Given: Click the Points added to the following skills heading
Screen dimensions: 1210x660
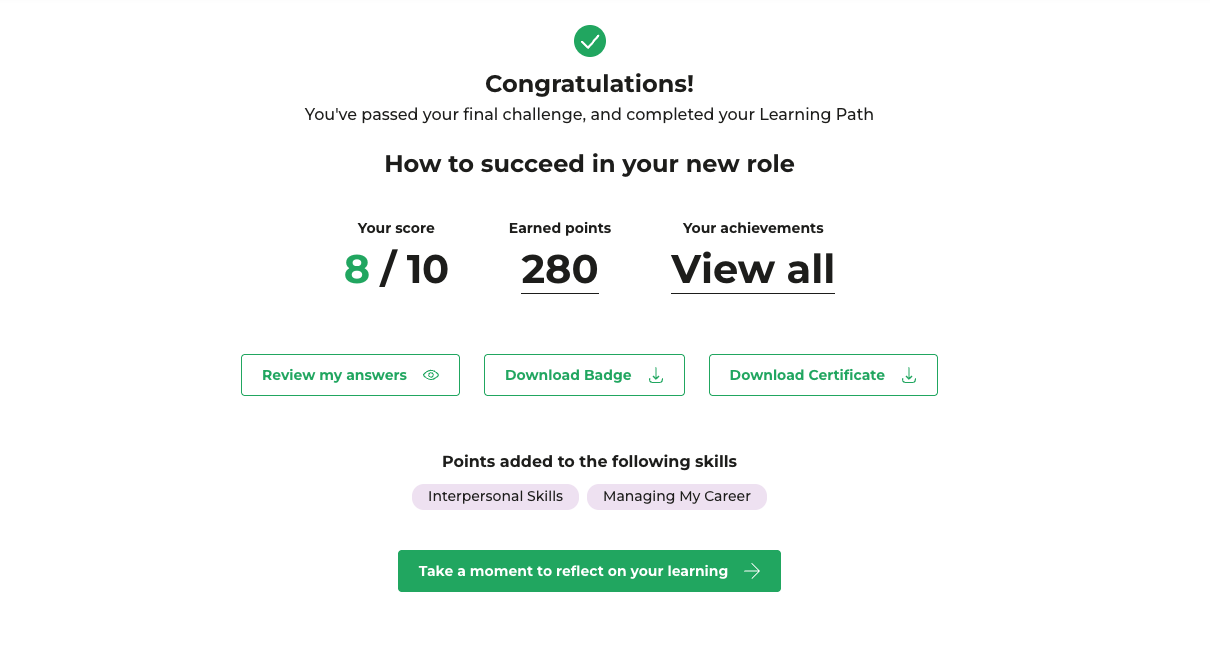Looking at the screenshot, I should [589, 462].
